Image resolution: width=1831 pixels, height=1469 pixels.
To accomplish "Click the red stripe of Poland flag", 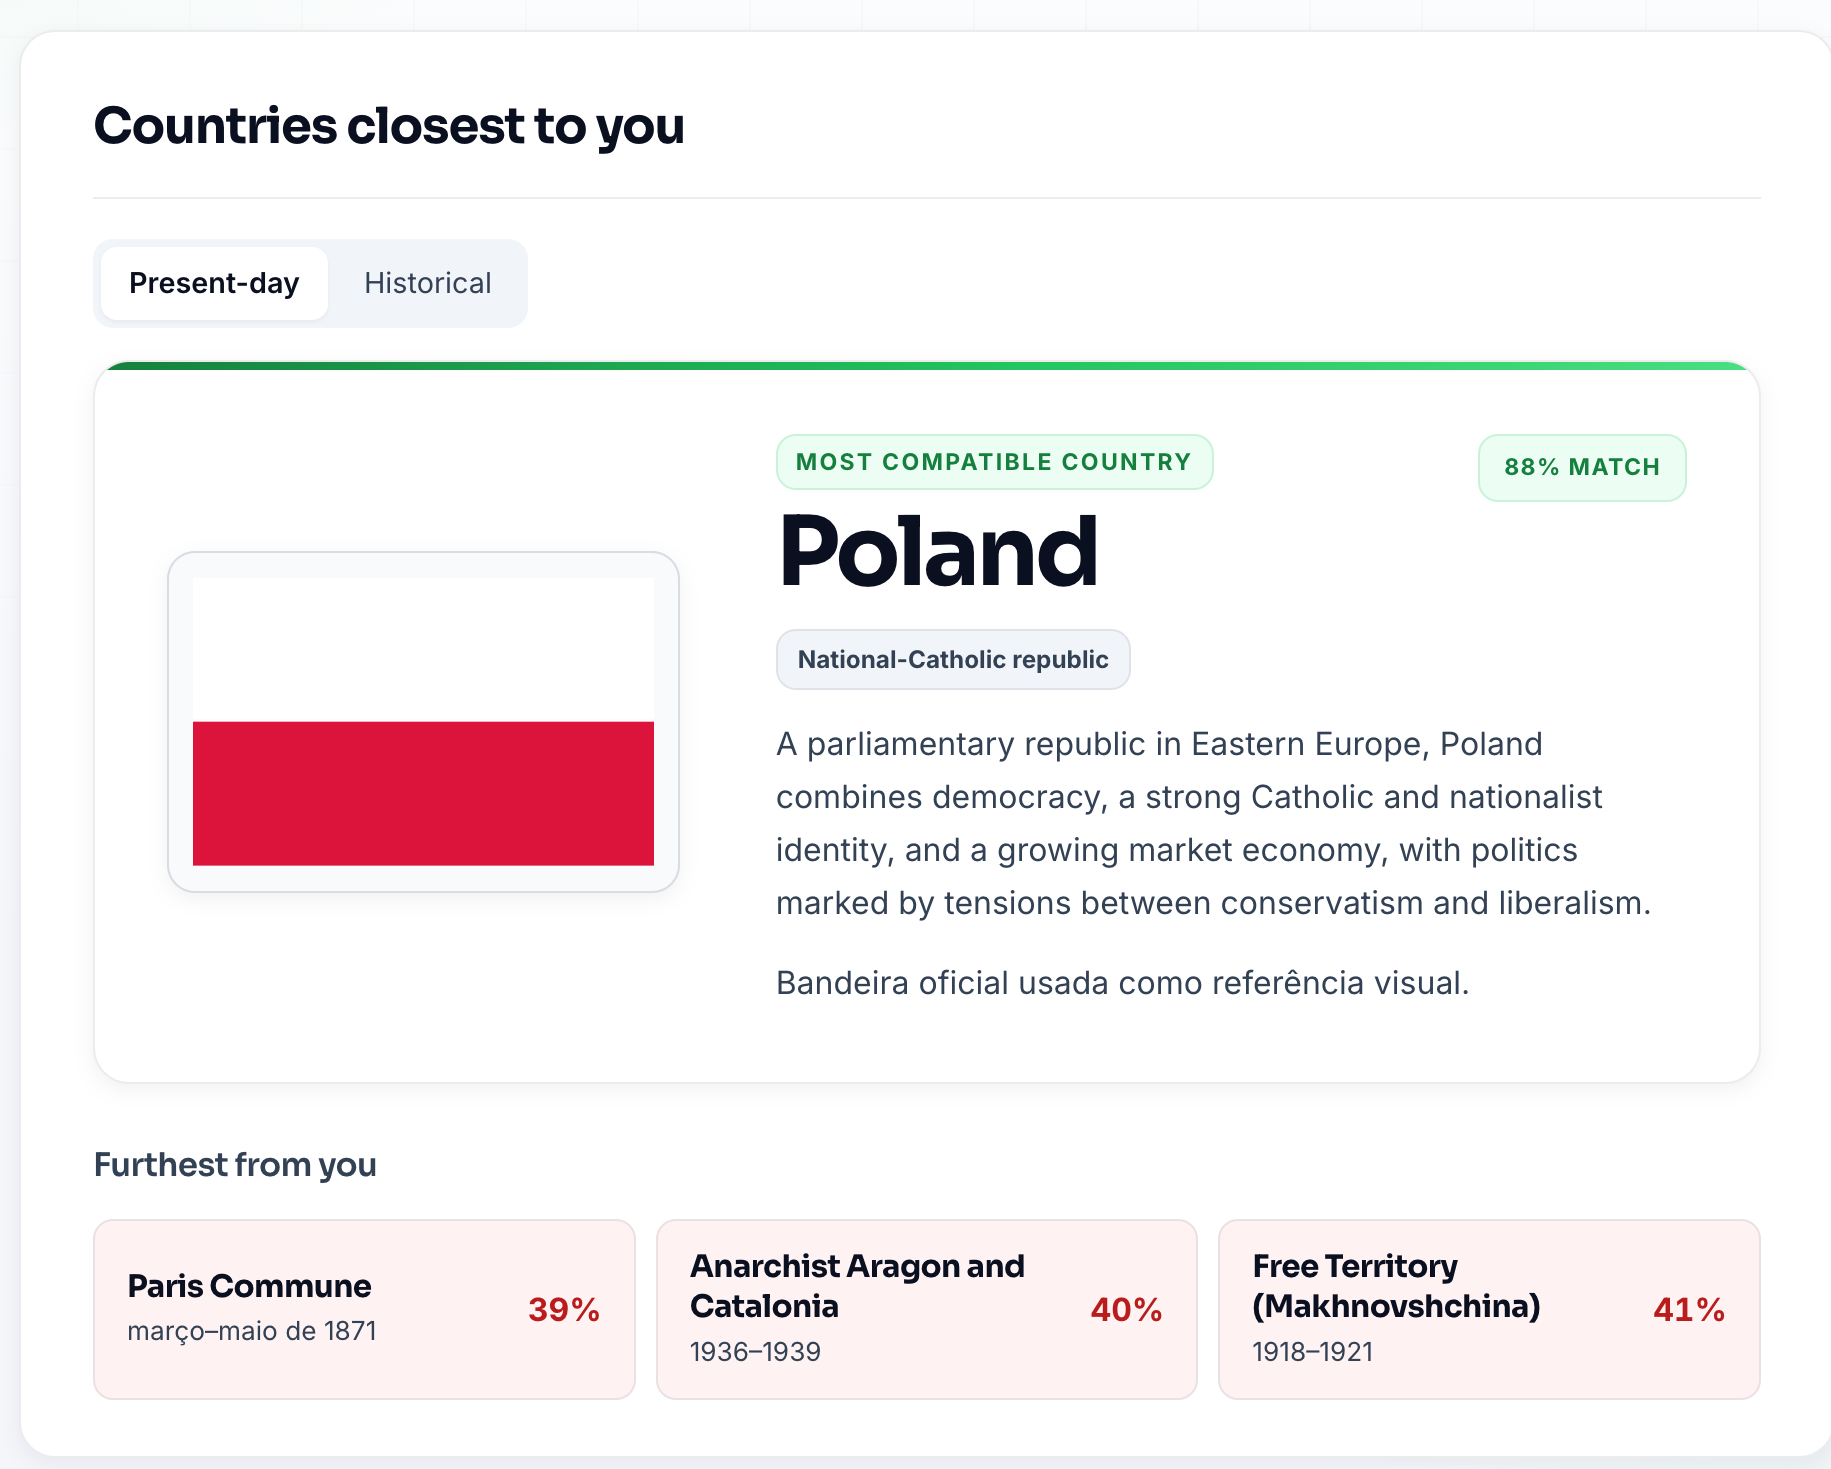I will [x=423, y=793].
